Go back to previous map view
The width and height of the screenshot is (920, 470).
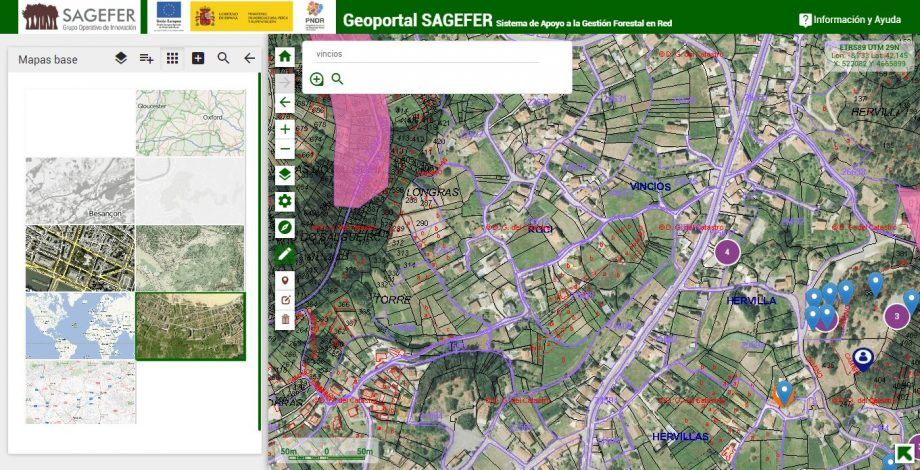tap(285, 102)
